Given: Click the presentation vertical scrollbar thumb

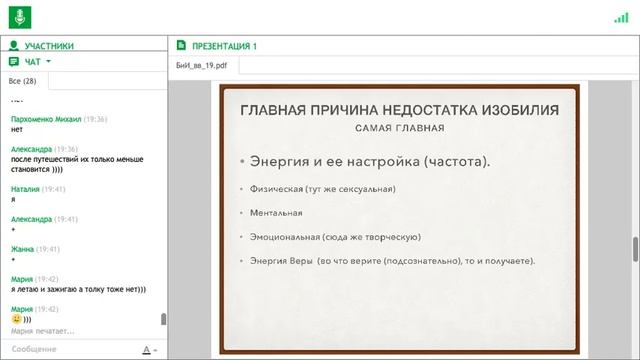Looking at the screenshot, I should coord(635,249).
